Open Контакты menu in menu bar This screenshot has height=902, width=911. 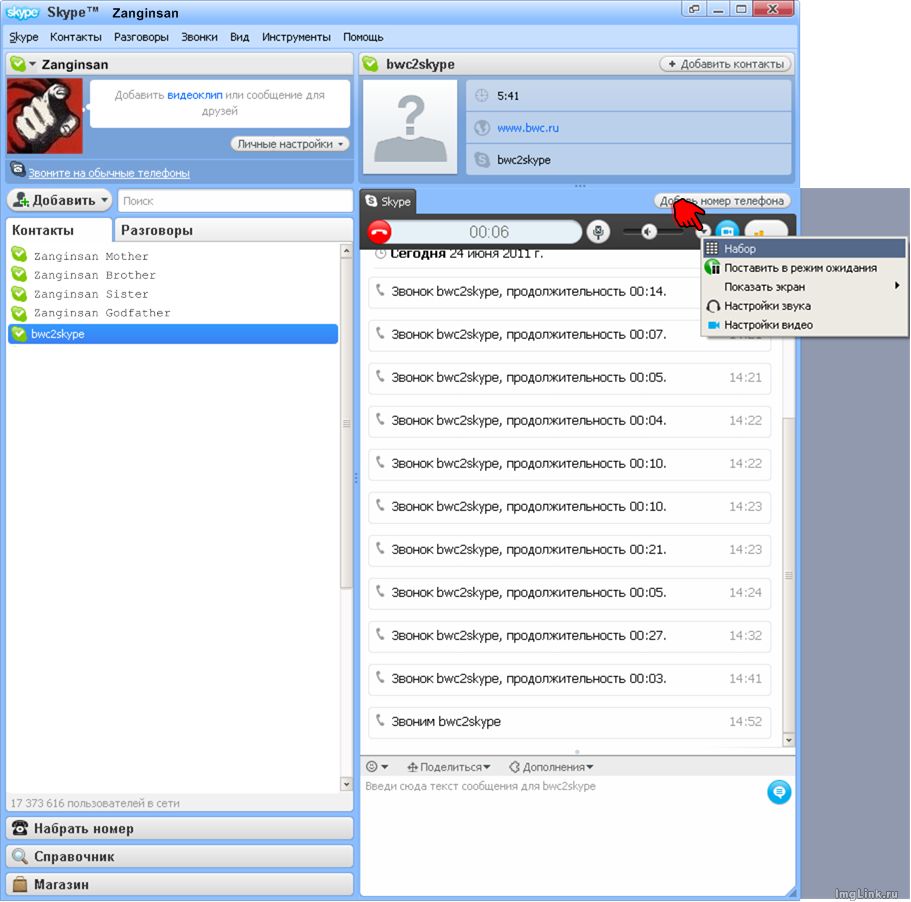pyautogui.click(x=76, y=37)
